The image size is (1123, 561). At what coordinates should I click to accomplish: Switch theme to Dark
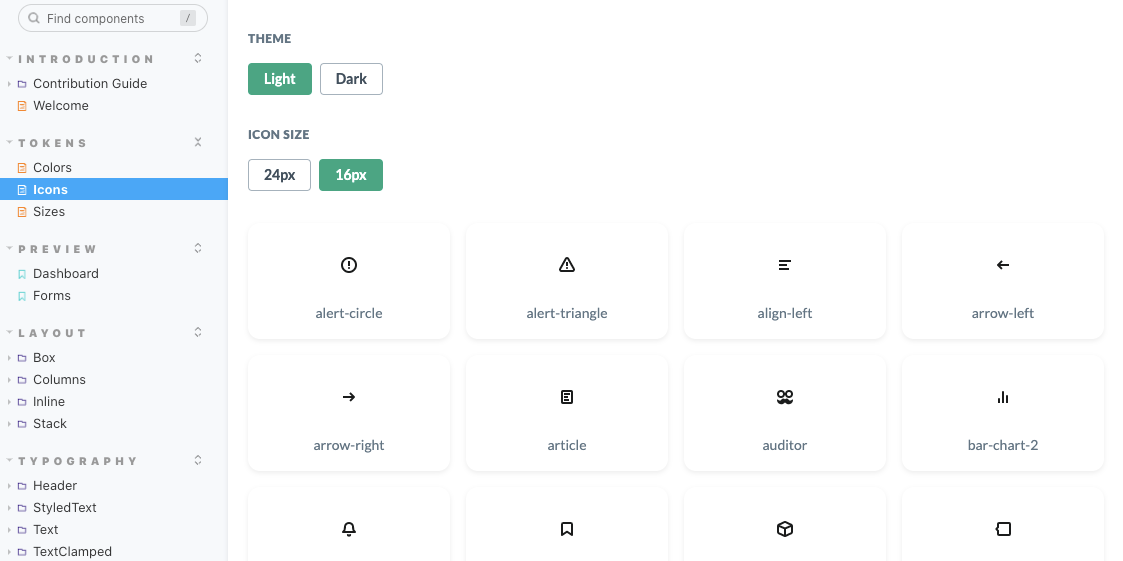(352, 79)
